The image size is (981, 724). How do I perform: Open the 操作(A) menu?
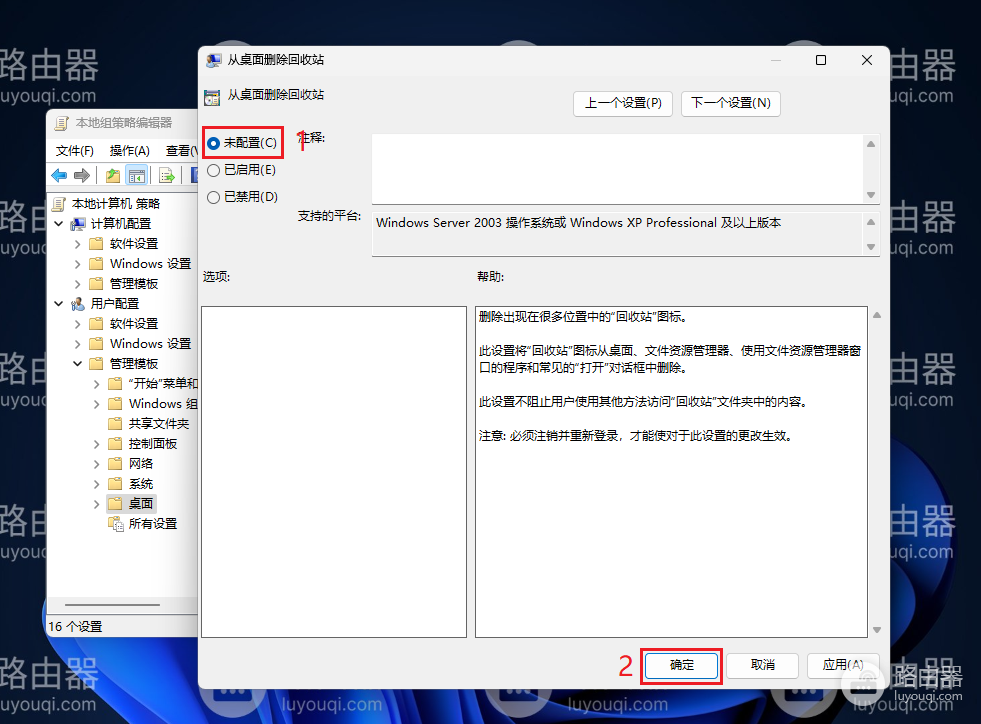(x=130, y=151)
